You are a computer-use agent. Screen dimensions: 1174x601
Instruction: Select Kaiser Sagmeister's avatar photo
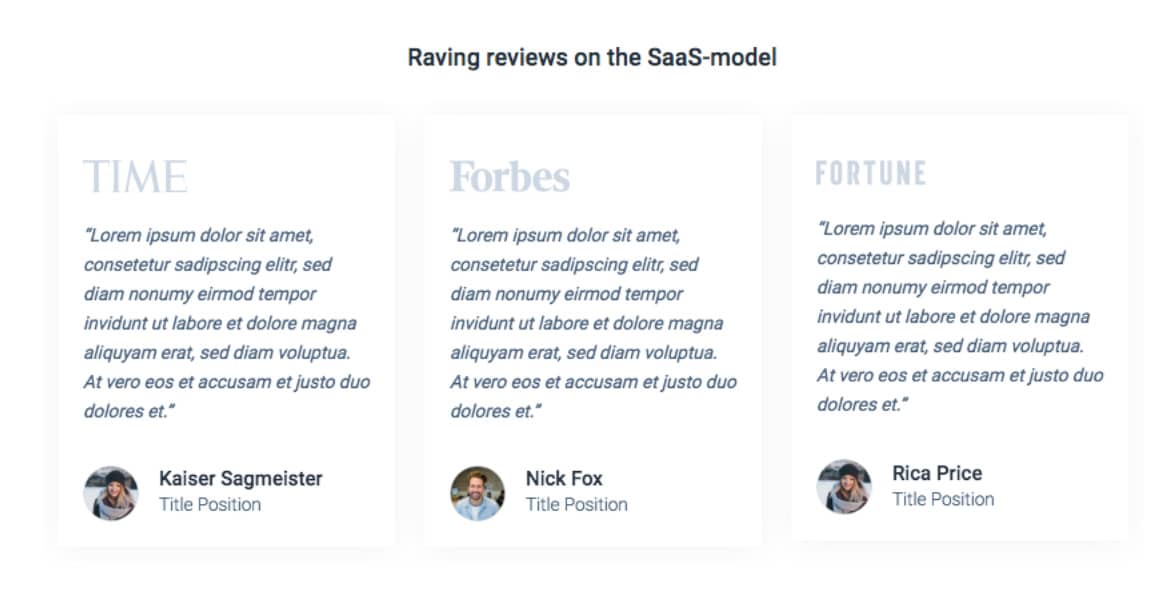click(x=111, y=493)
